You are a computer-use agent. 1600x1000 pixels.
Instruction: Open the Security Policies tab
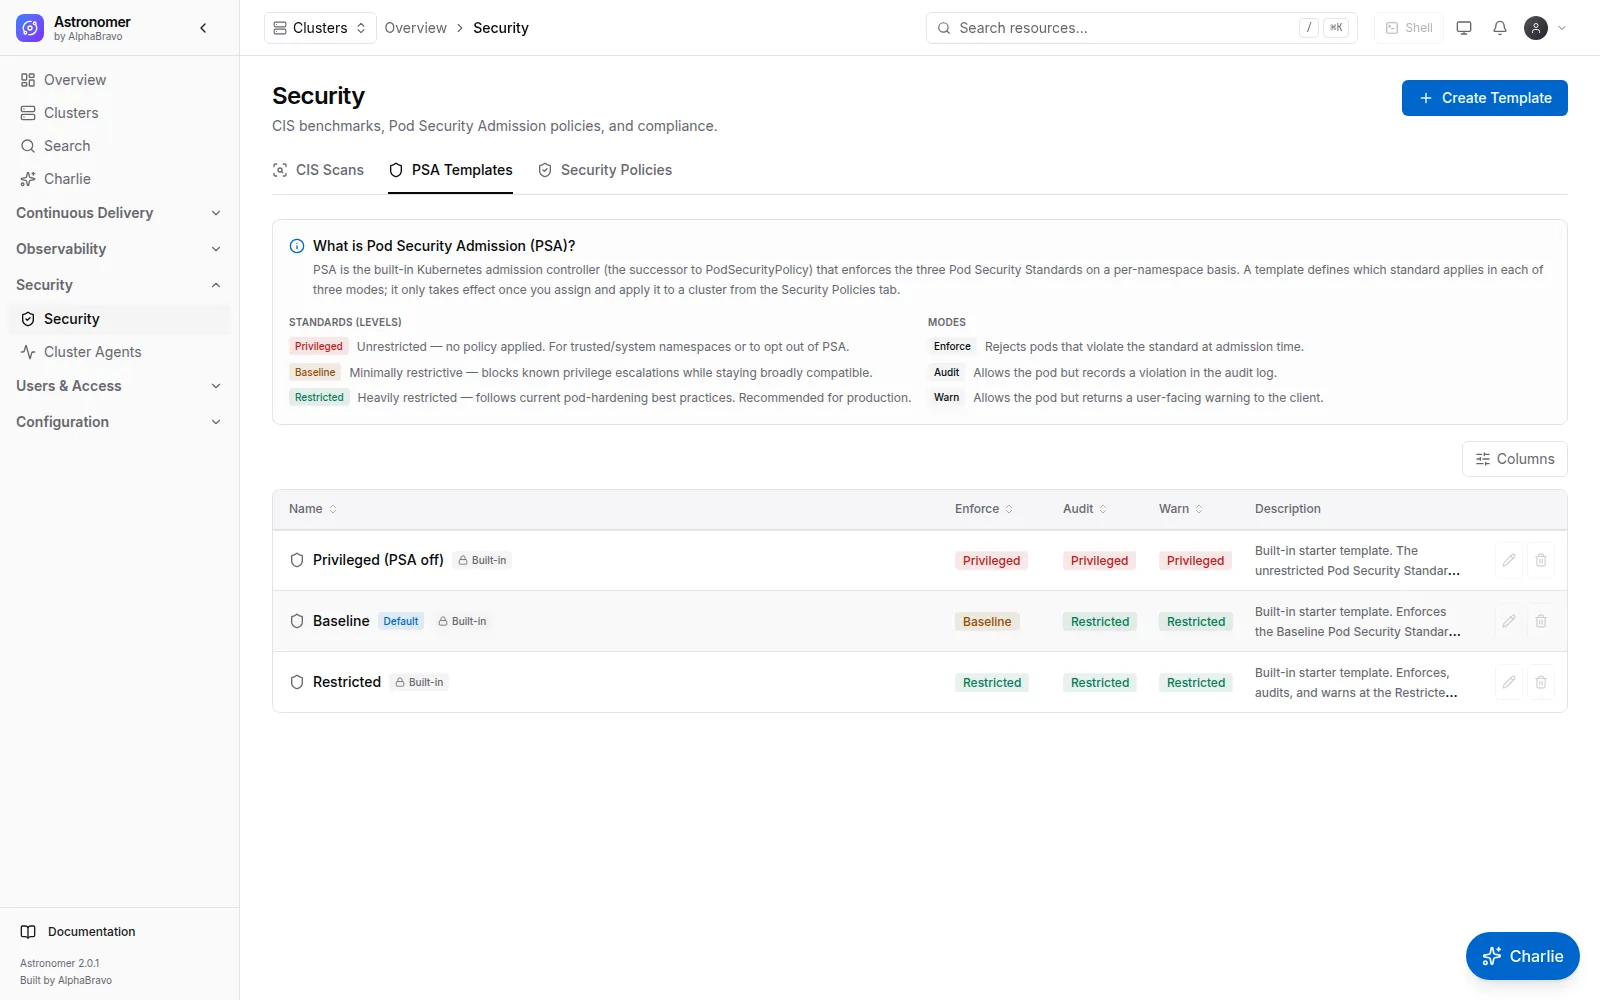click(x=604, y=170)
